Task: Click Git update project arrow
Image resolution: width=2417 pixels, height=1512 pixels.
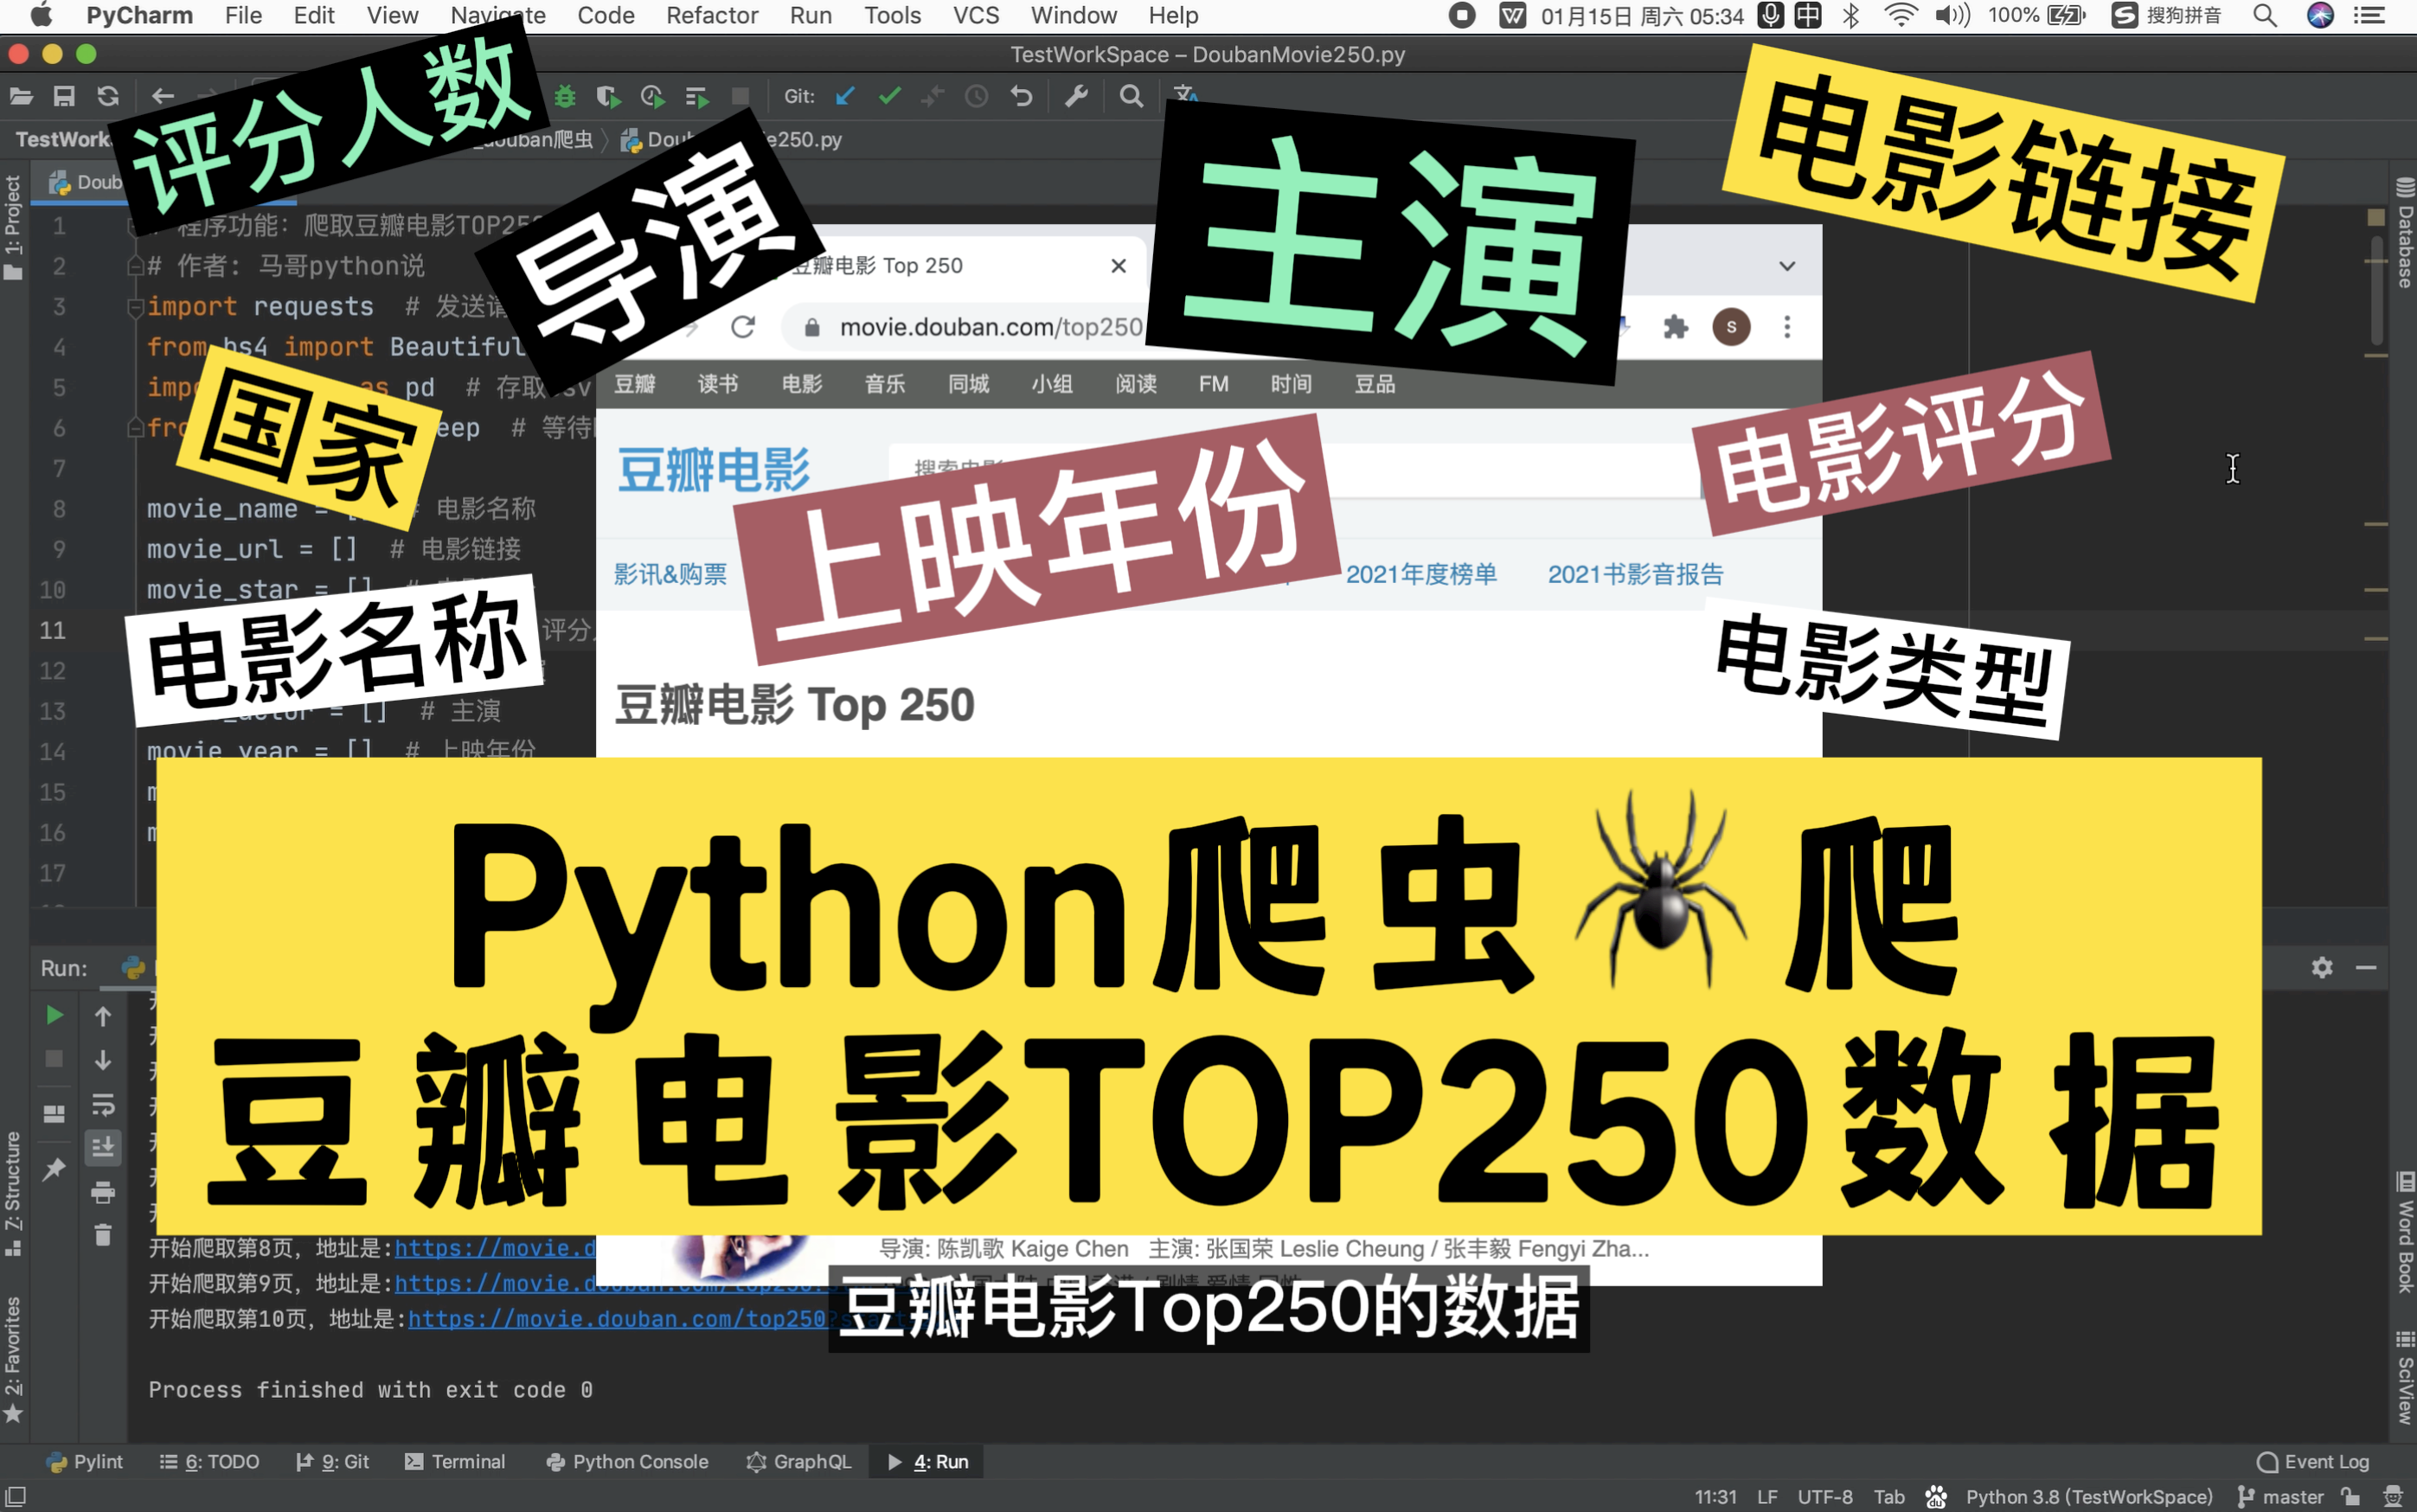Action: point(845,97)
